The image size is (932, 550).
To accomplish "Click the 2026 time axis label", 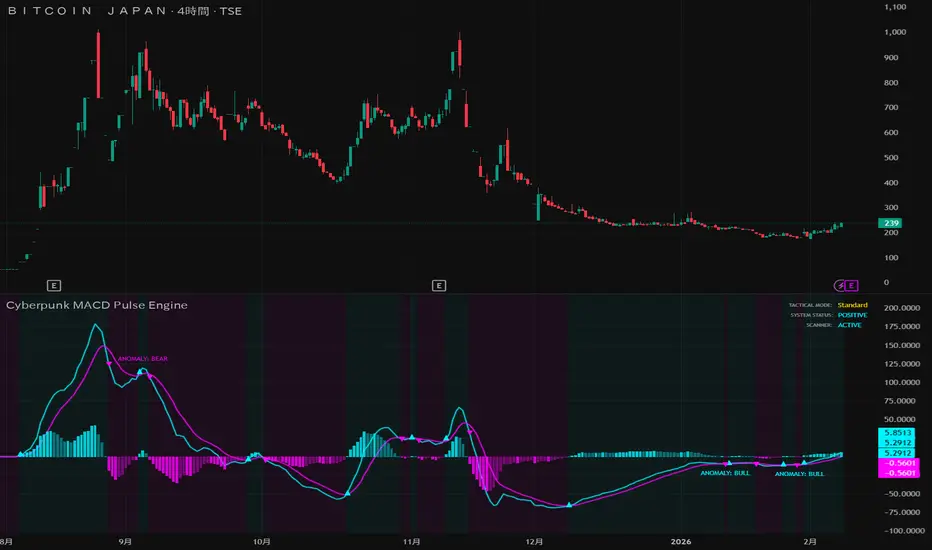I will (681, 542).
